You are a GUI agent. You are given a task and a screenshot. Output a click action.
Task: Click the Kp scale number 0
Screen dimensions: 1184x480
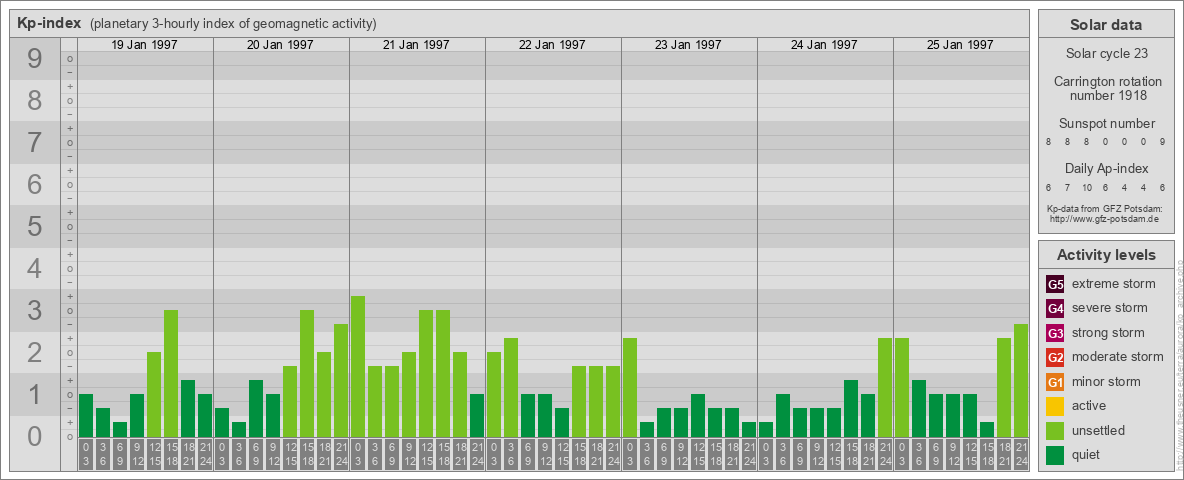[x=34, y=436]
